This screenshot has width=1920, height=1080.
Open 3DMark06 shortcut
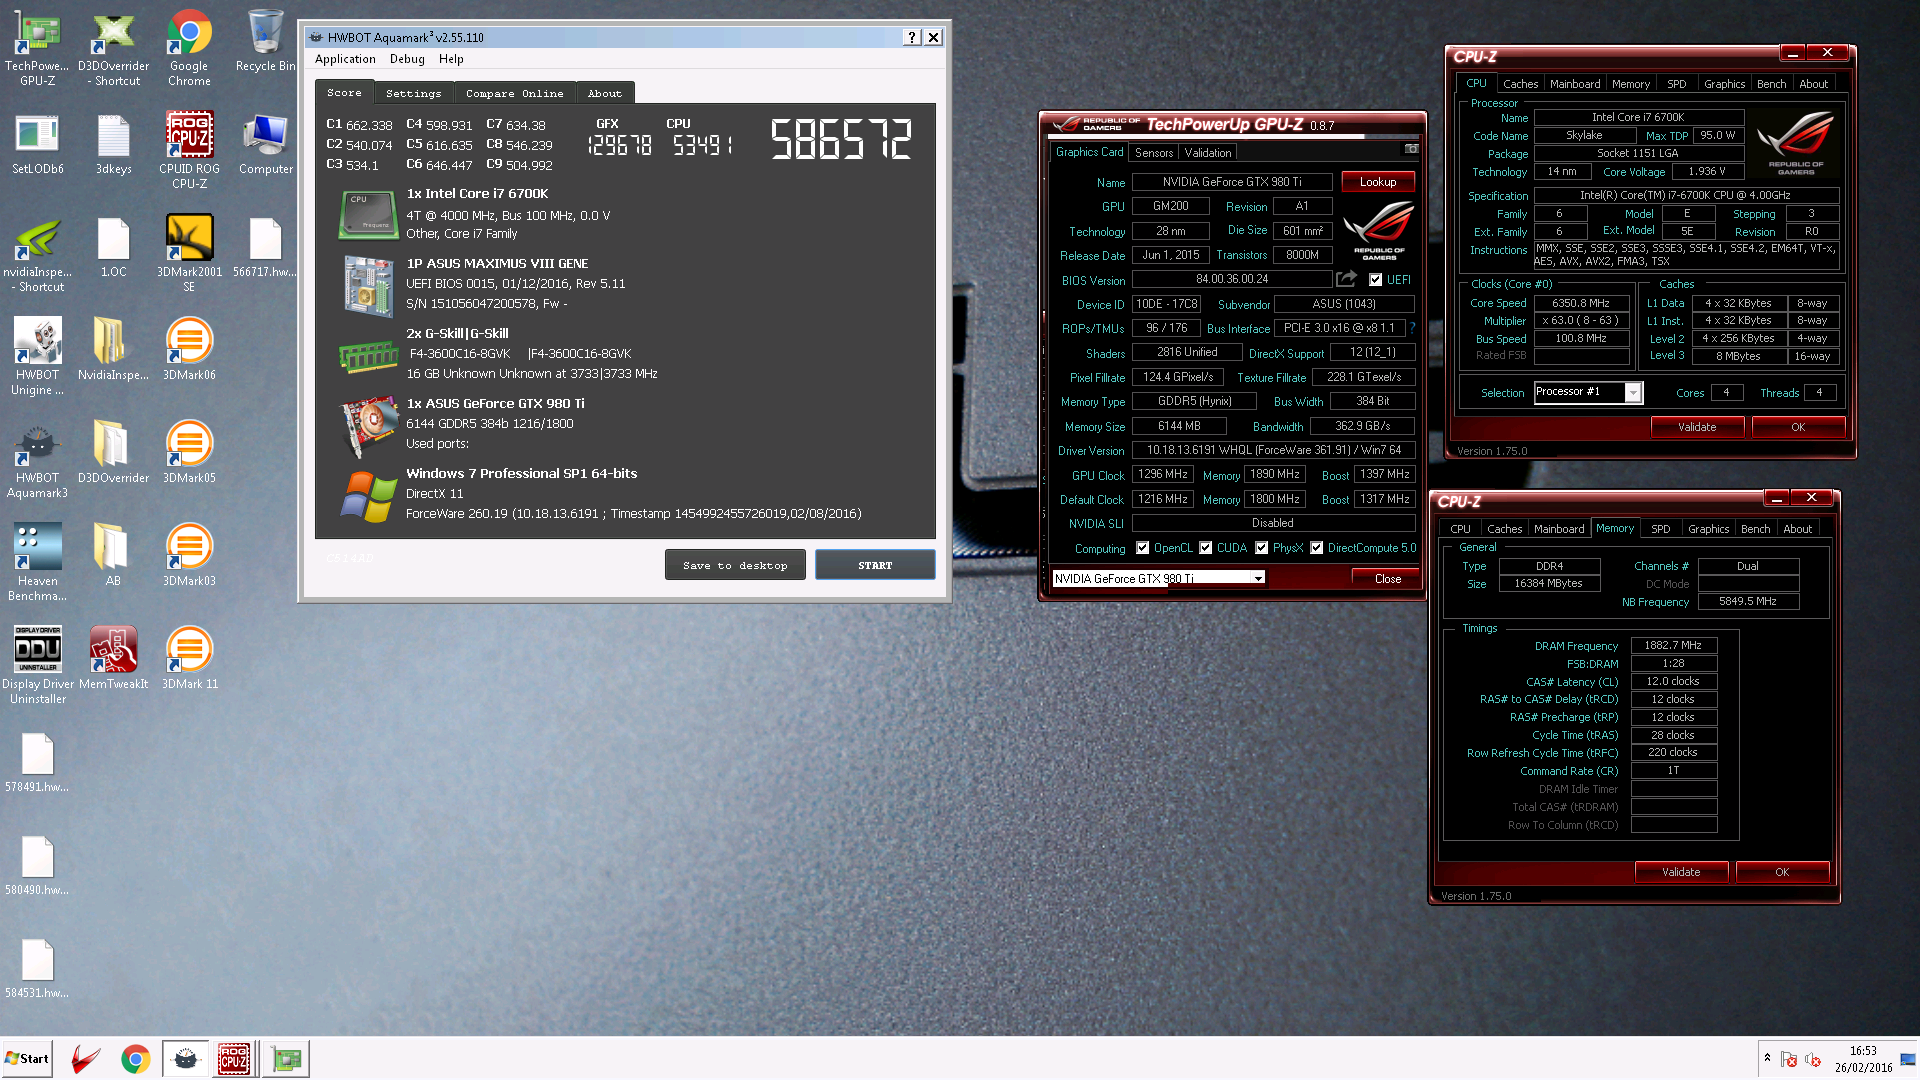[x=189, y=350]
